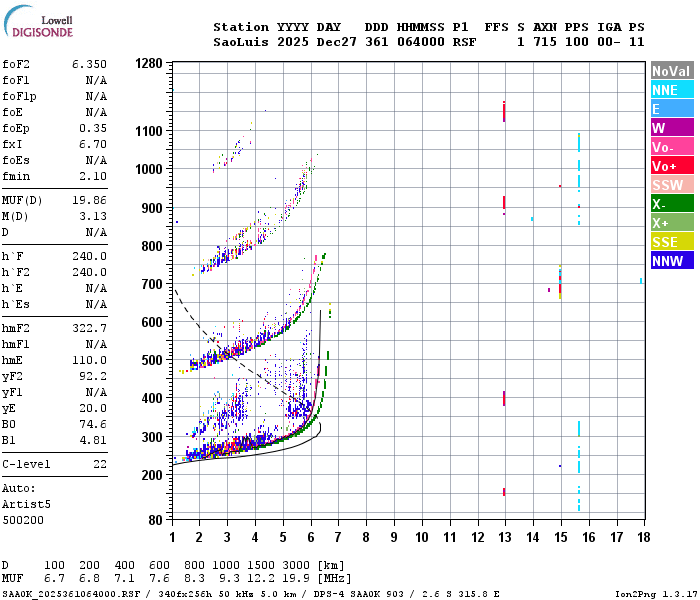This screenshot has width=700, height=600.
Task: Click the X+ light green legend swatch
Action: coord(672,222)
